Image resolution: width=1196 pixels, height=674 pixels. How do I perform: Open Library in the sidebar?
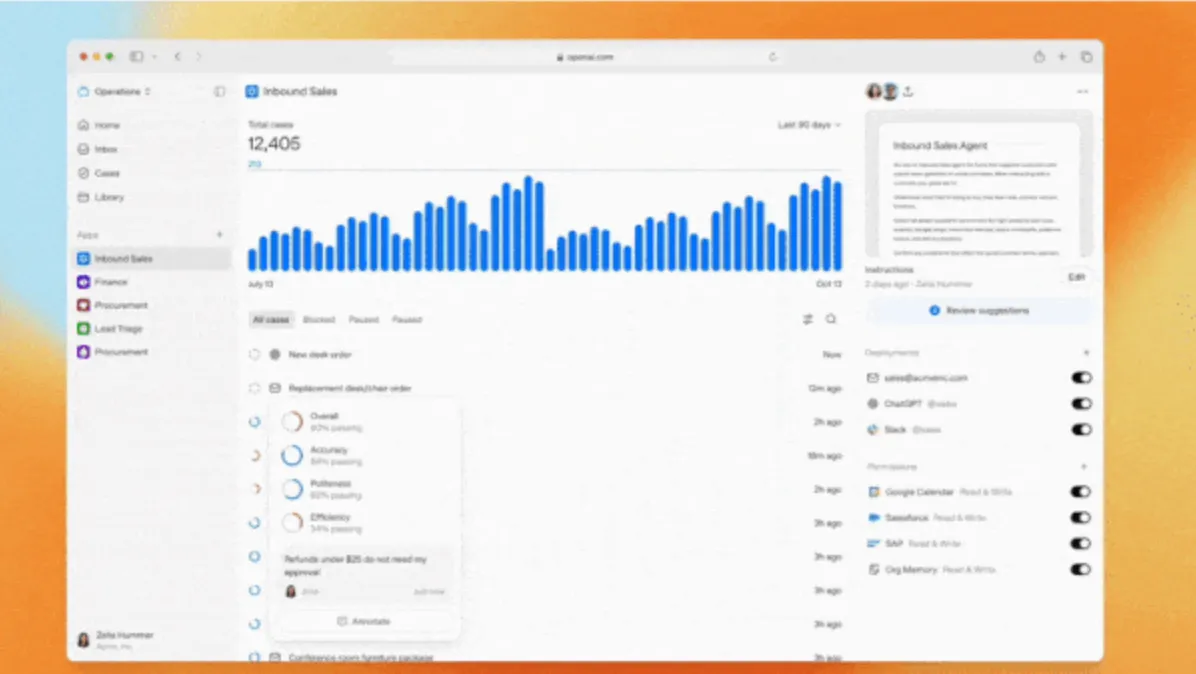101,197
